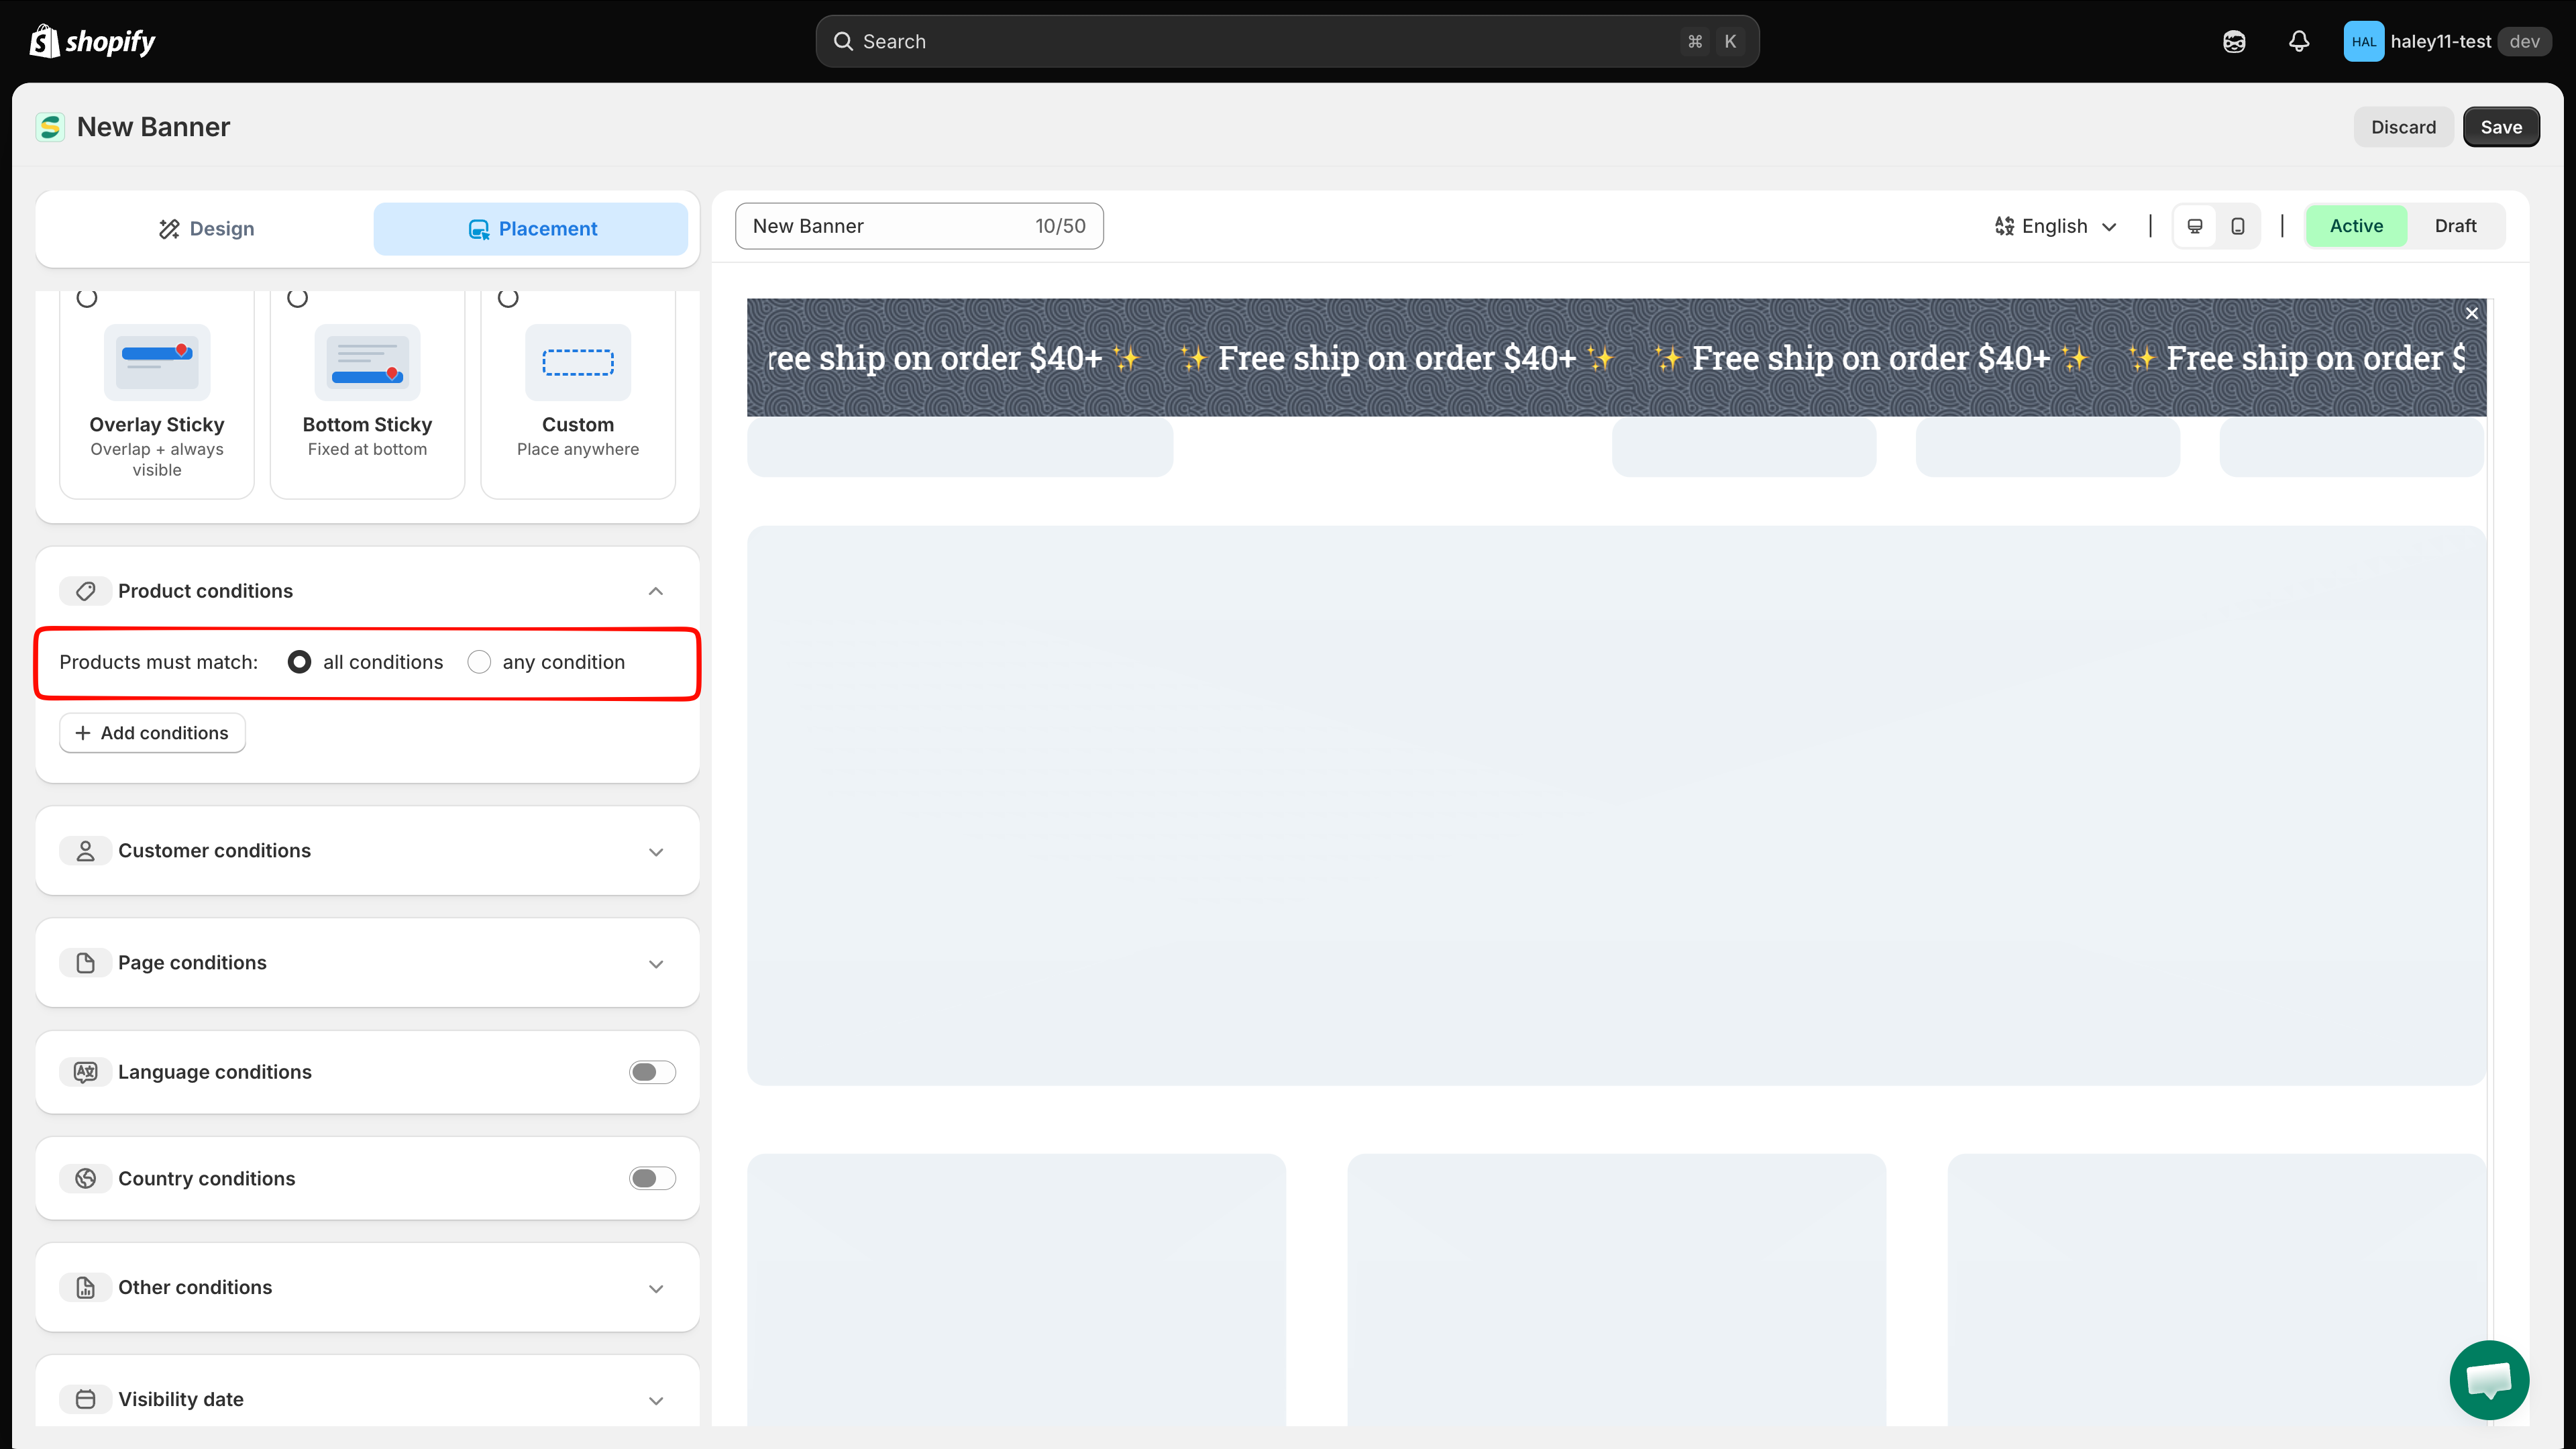Select the Custom placement radio button
The height and width of the screenshot is (1449, 2576).
[x=508, y=298]
